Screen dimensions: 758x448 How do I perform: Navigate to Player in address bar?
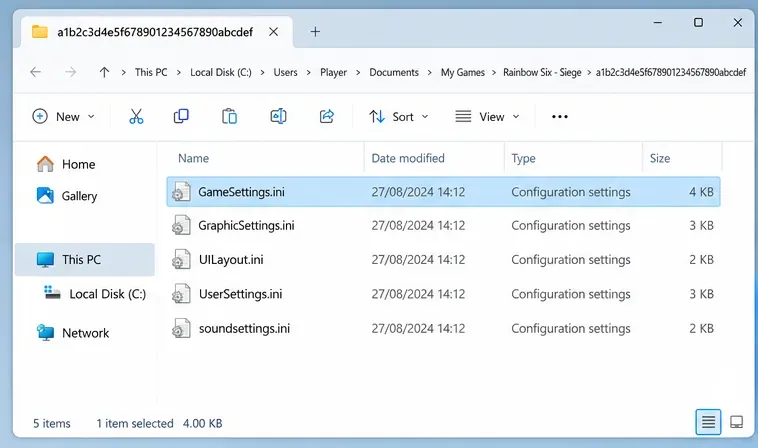pos(334,72)
